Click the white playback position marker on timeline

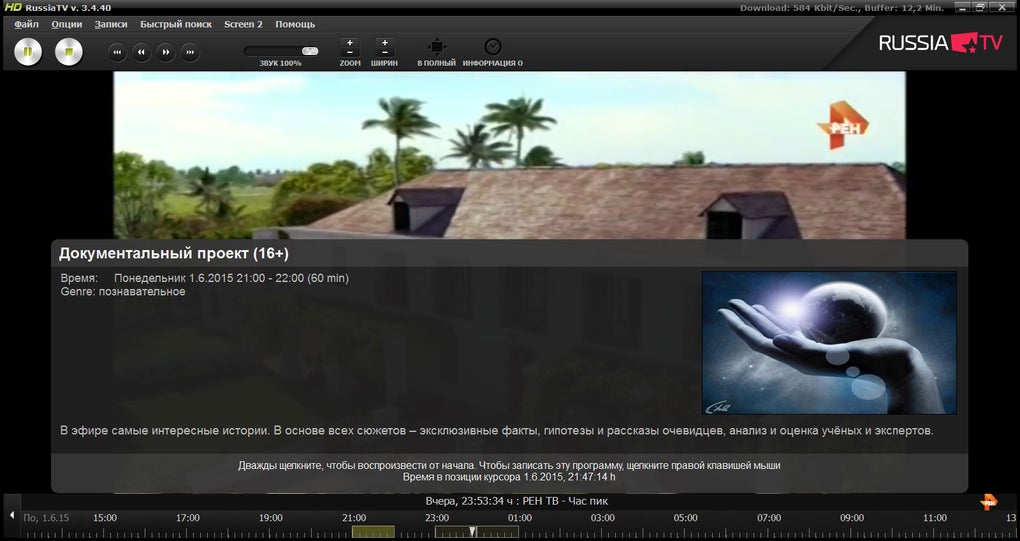pos(473,532)
